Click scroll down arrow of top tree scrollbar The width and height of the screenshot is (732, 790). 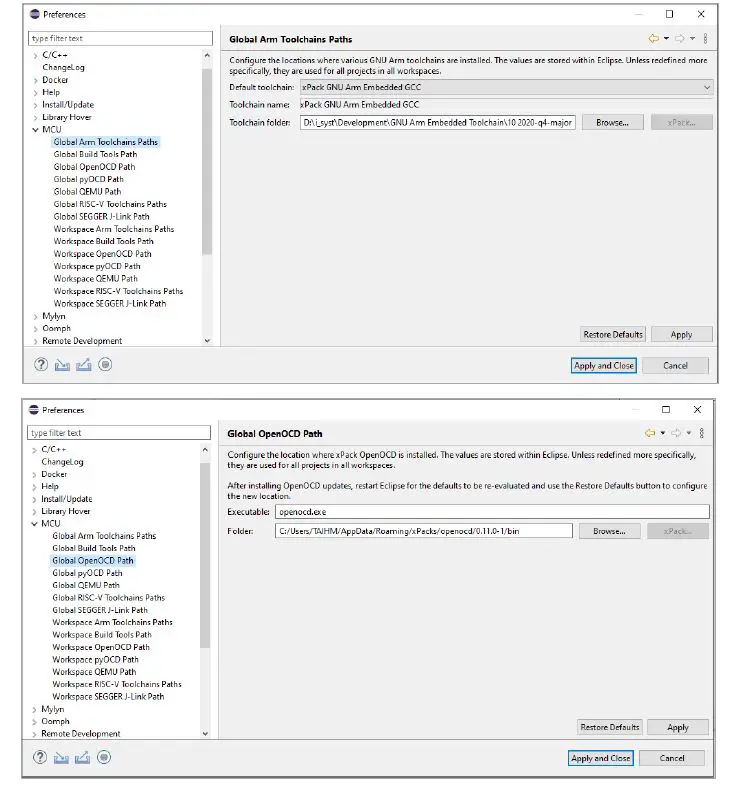pyautogui.click(x=207, y=341)
